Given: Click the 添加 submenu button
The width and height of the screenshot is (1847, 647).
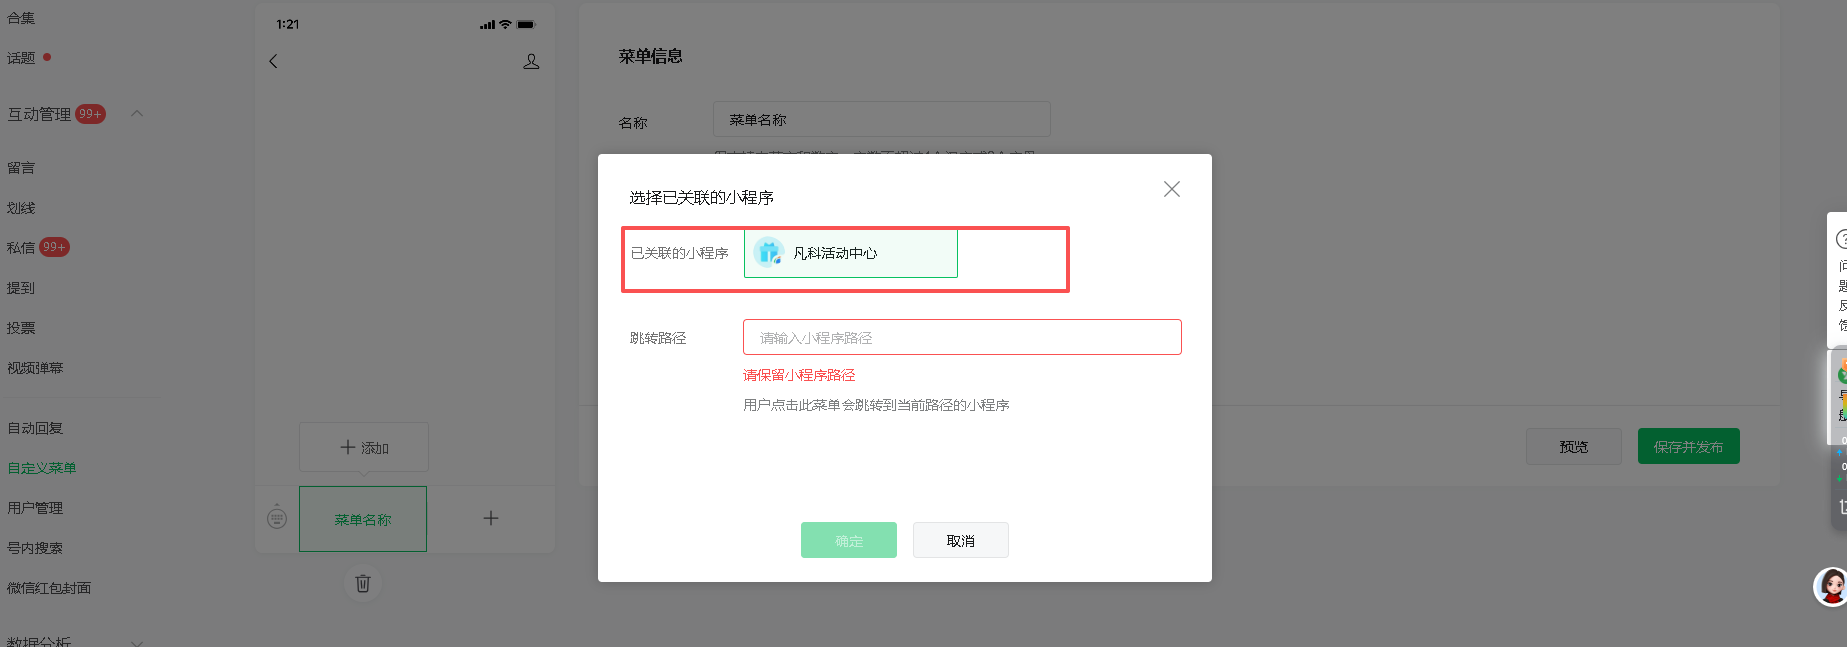Looking at the screenshot, I should (364, 447).
